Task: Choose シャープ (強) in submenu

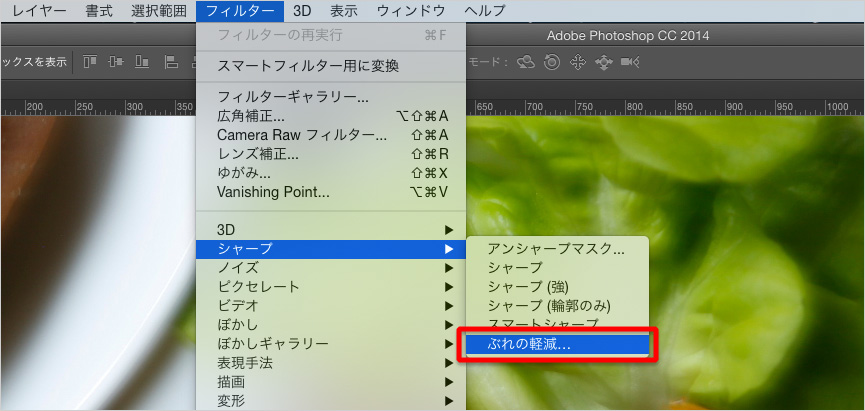Action: click(x=557, y=287)
